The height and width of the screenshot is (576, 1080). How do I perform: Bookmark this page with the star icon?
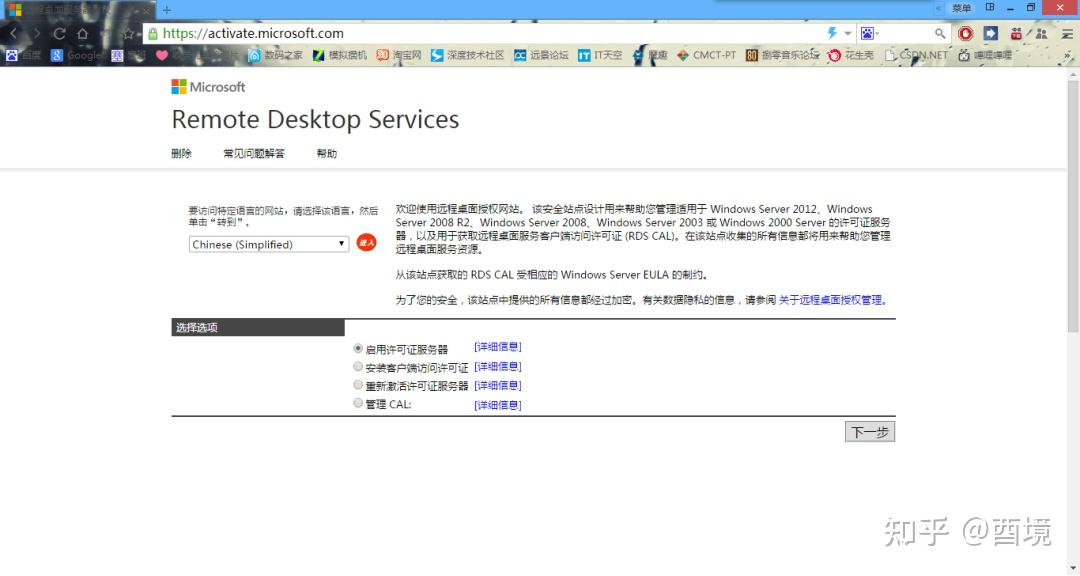pyautogui.click(x=128, y=33)
